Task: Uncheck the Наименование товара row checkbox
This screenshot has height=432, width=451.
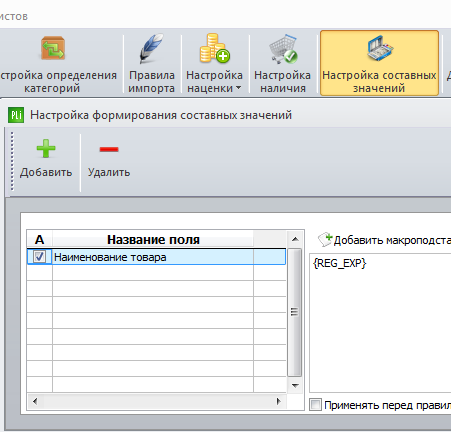Action: (39, 257)
